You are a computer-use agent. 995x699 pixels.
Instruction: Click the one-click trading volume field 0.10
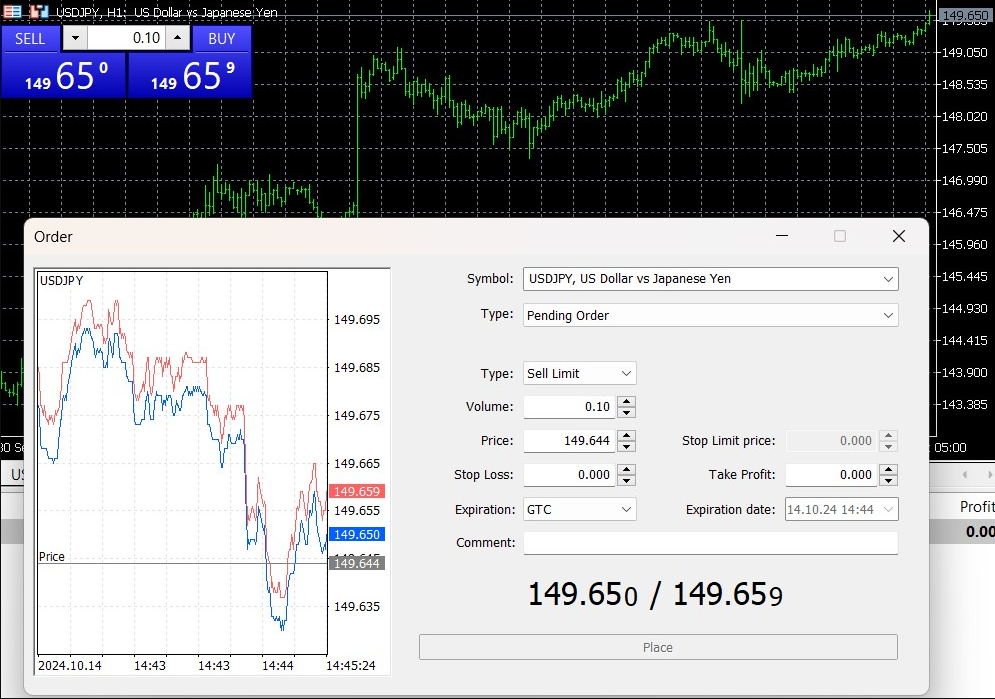[126, 38]
